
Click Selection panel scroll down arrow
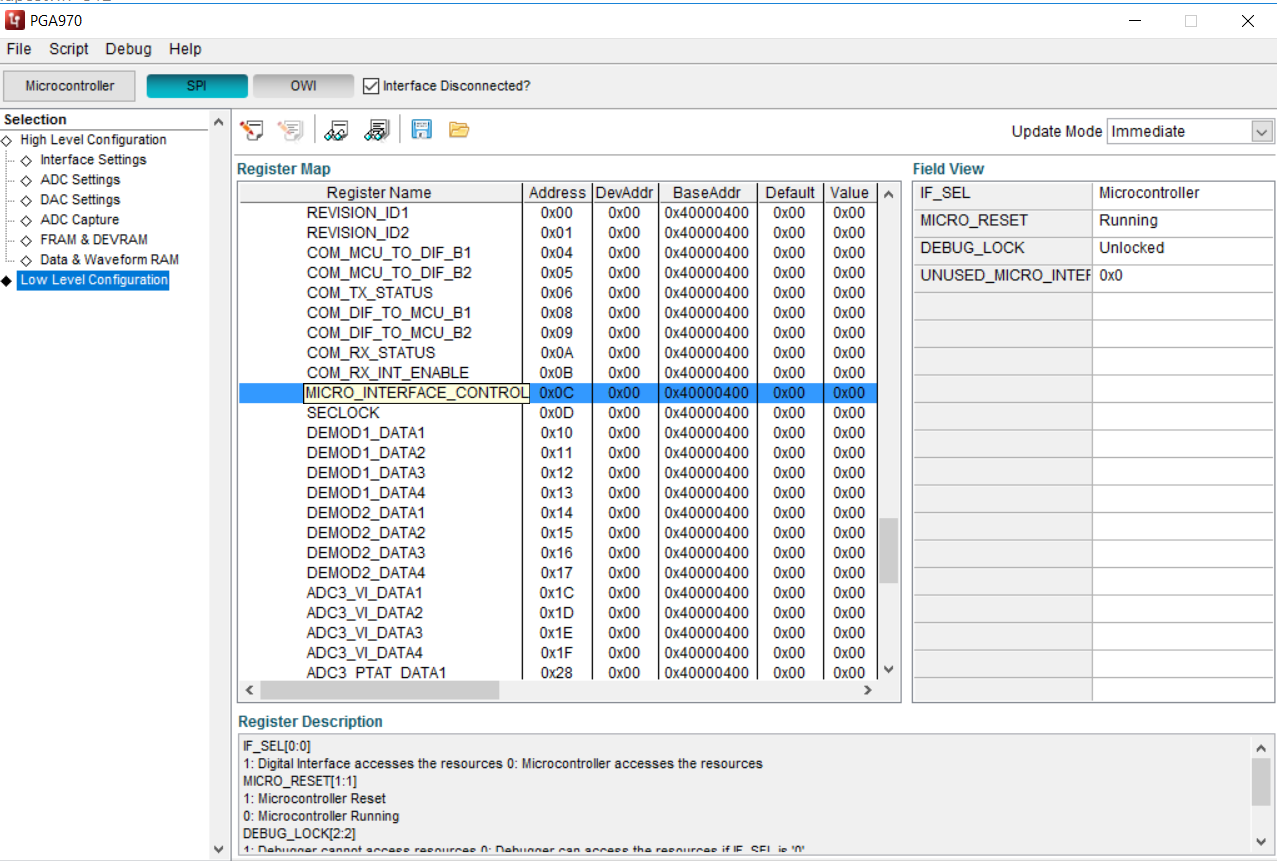click(x=220, y=850)
